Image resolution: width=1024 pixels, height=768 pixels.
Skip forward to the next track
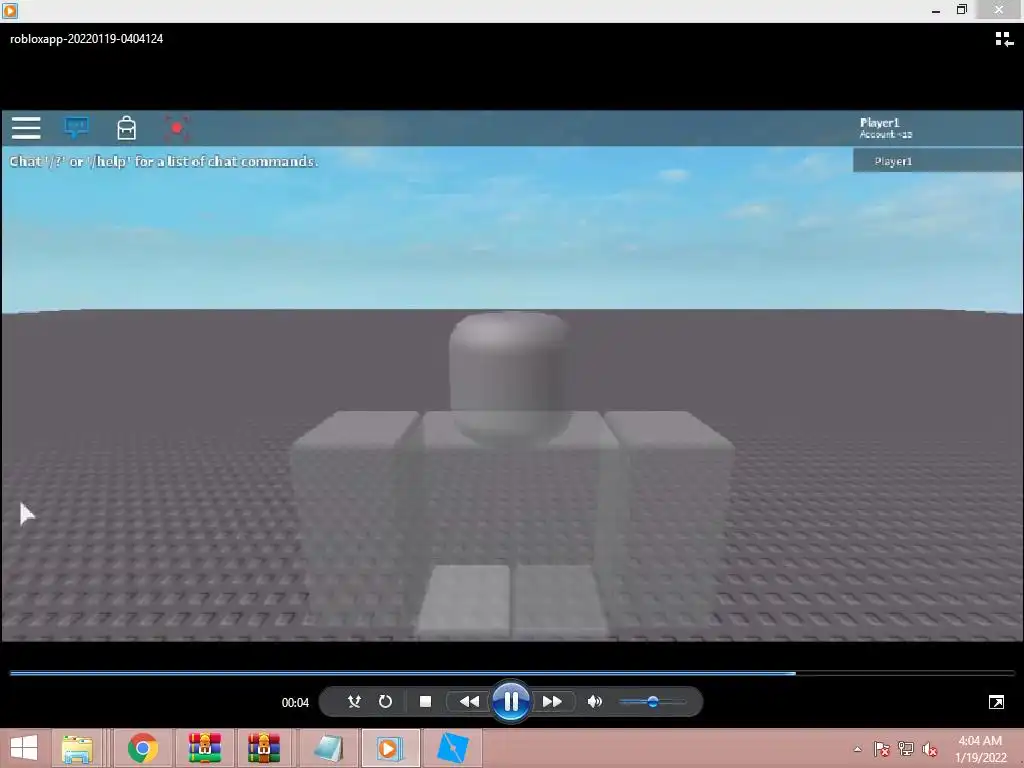tap(552, 701)
